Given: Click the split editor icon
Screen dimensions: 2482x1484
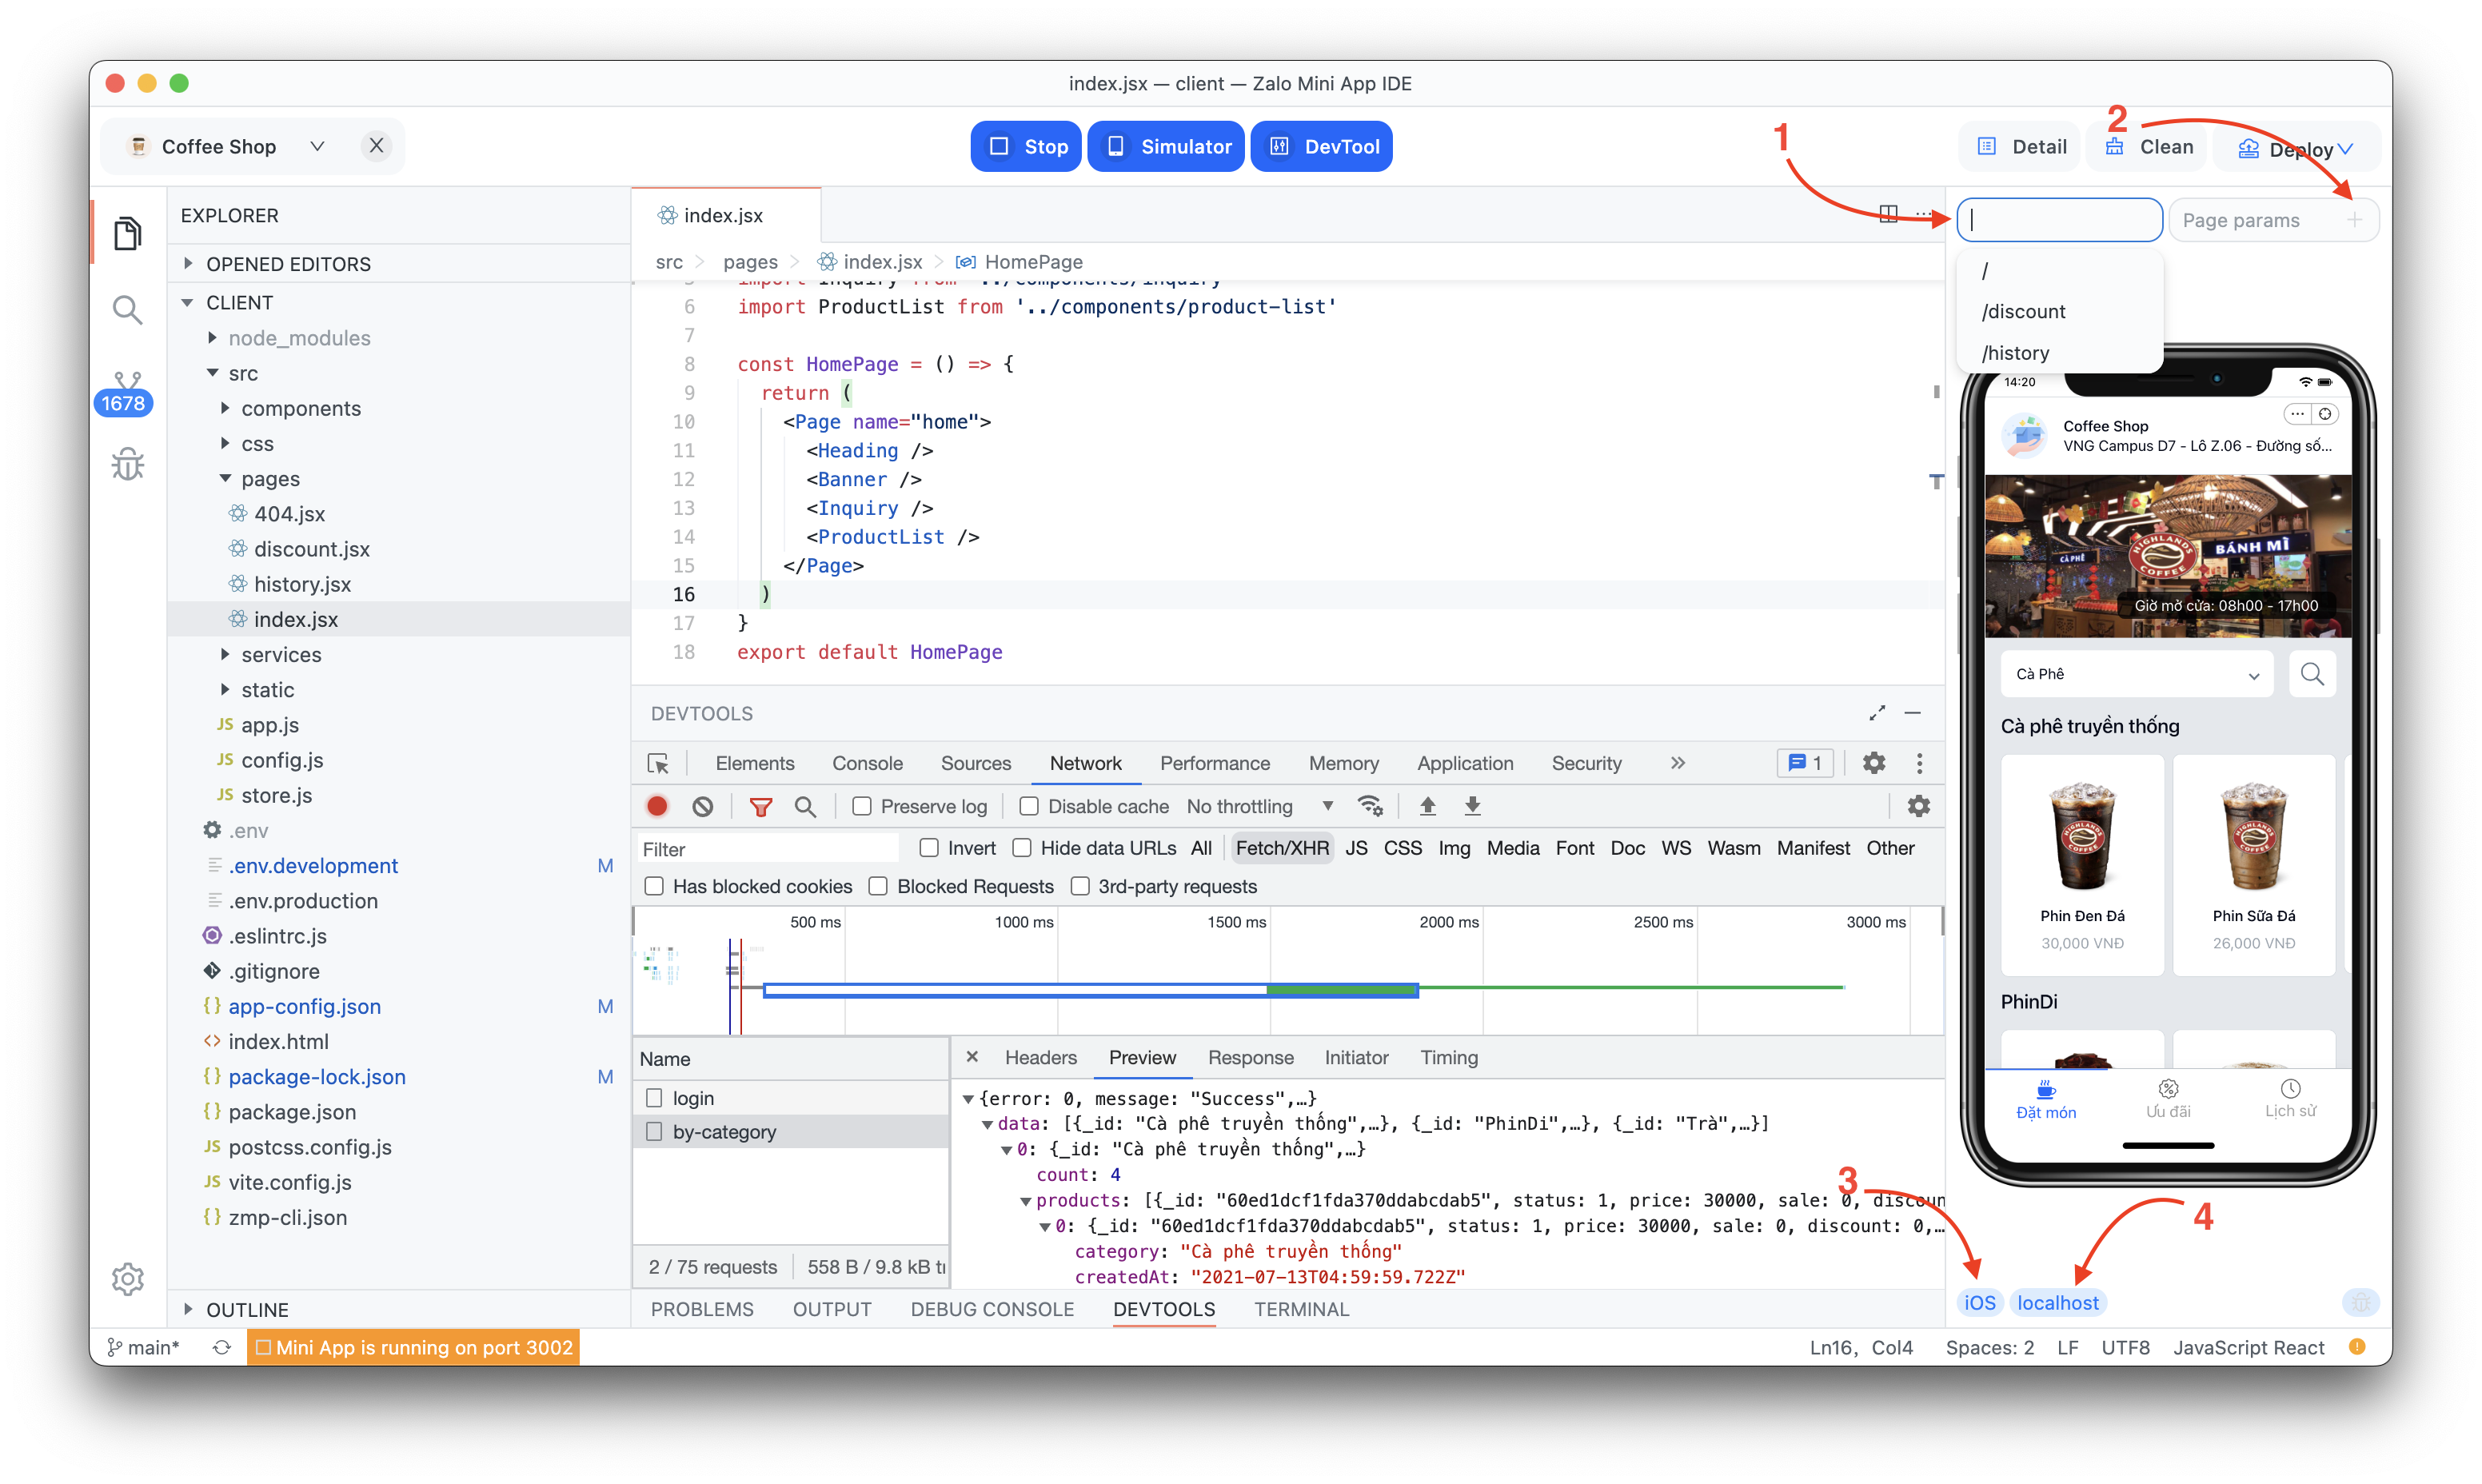Looking at the screenshot, I should (1888, 214).
